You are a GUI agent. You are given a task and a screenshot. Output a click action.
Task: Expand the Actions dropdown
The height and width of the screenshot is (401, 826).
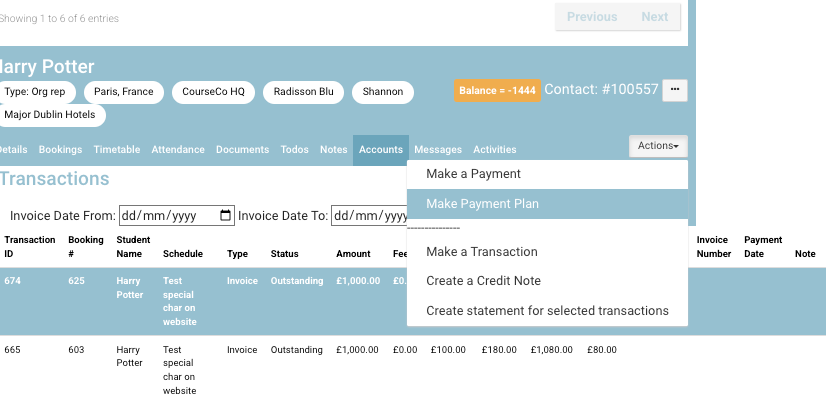point(658,146)
